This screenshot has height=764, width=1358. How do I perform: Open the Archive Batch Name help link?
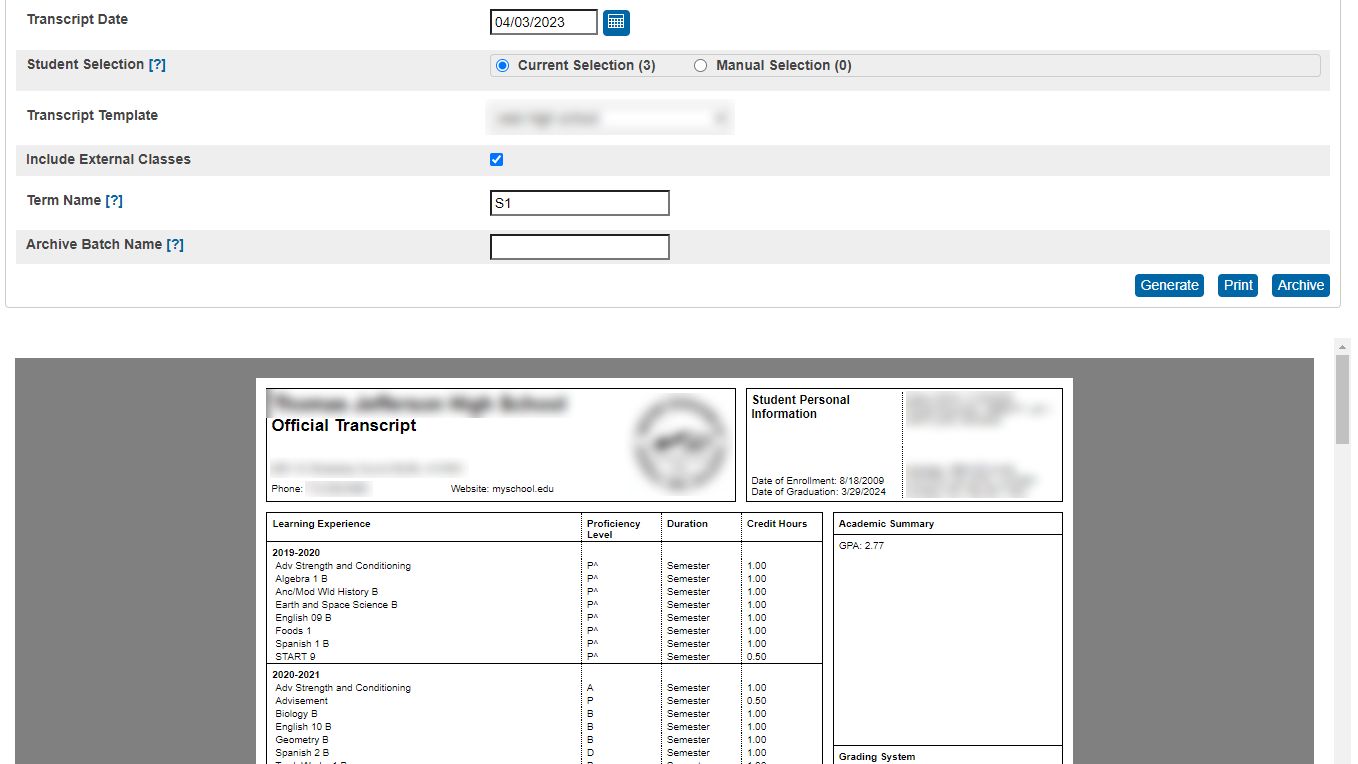pos(175,244)
